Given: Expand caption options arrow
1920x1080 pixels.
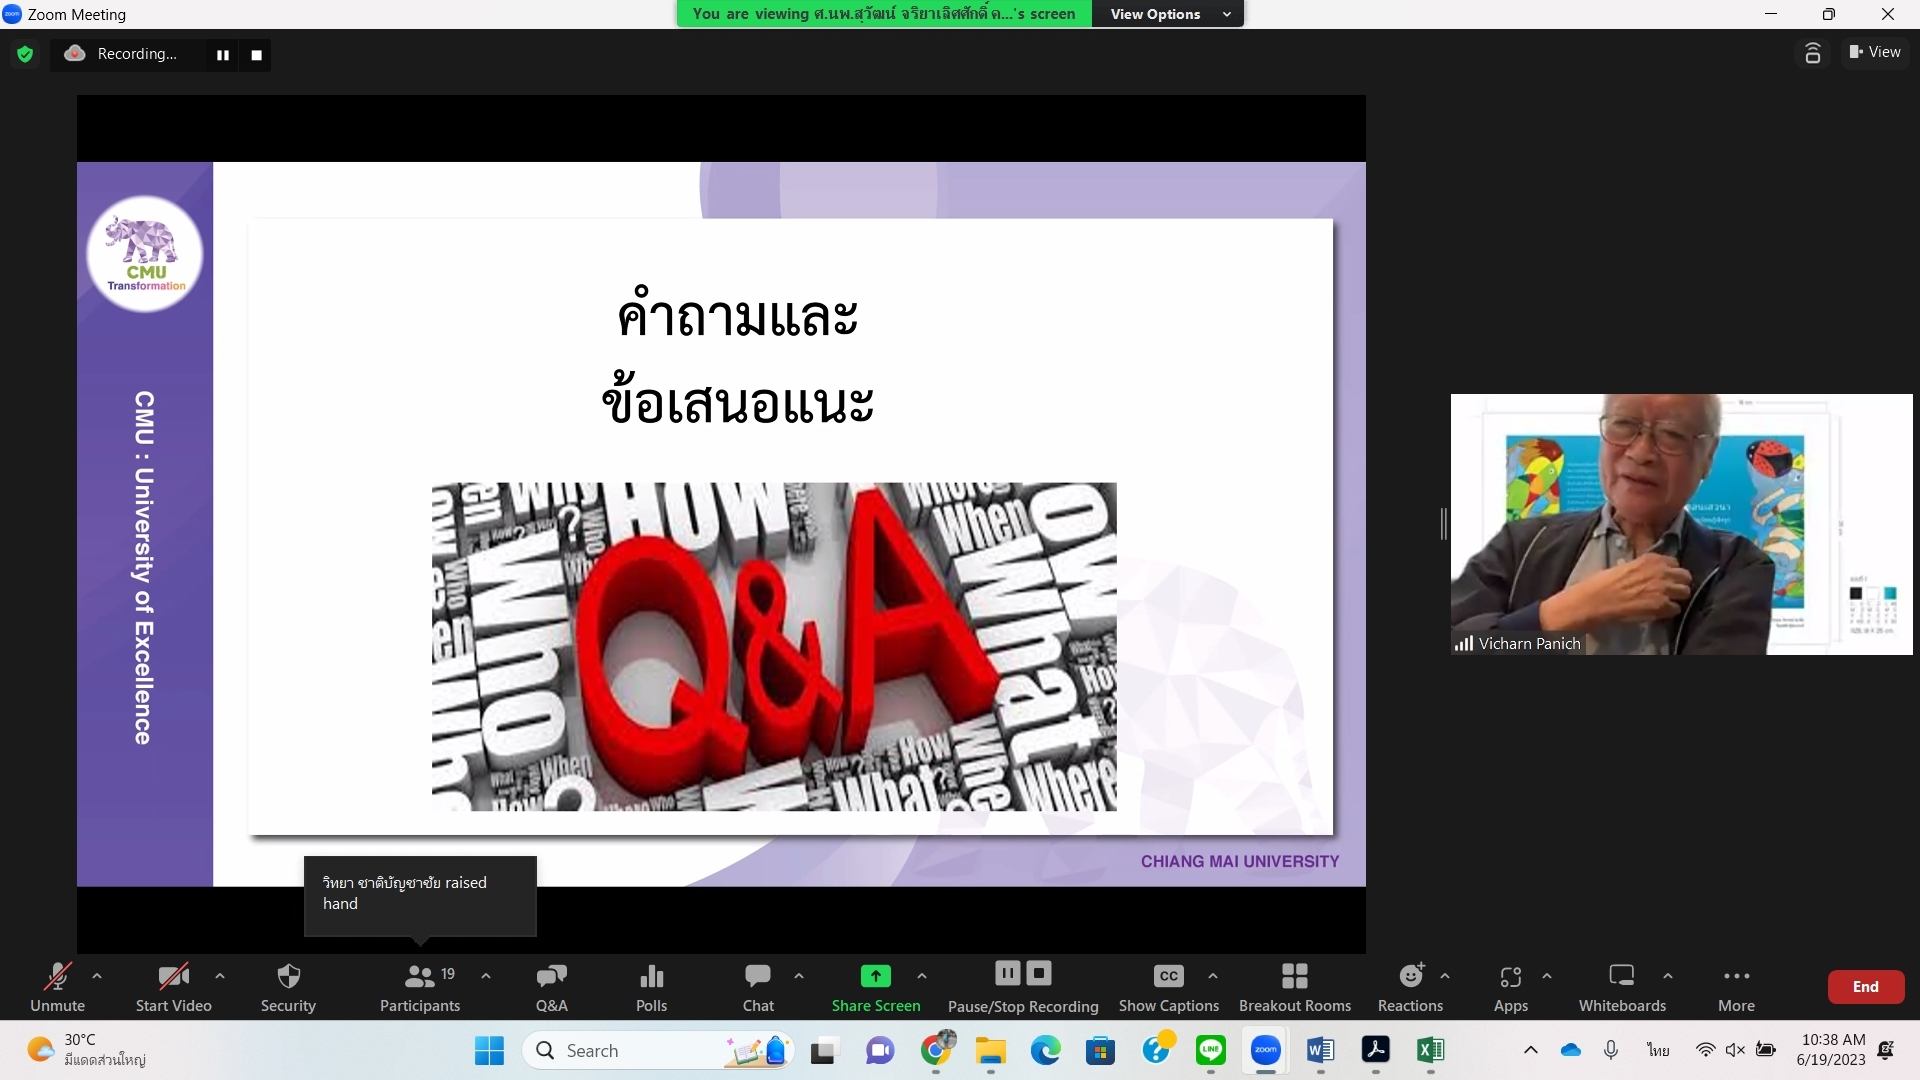Looking at the screenshot, I should [x=1213, y=976].
